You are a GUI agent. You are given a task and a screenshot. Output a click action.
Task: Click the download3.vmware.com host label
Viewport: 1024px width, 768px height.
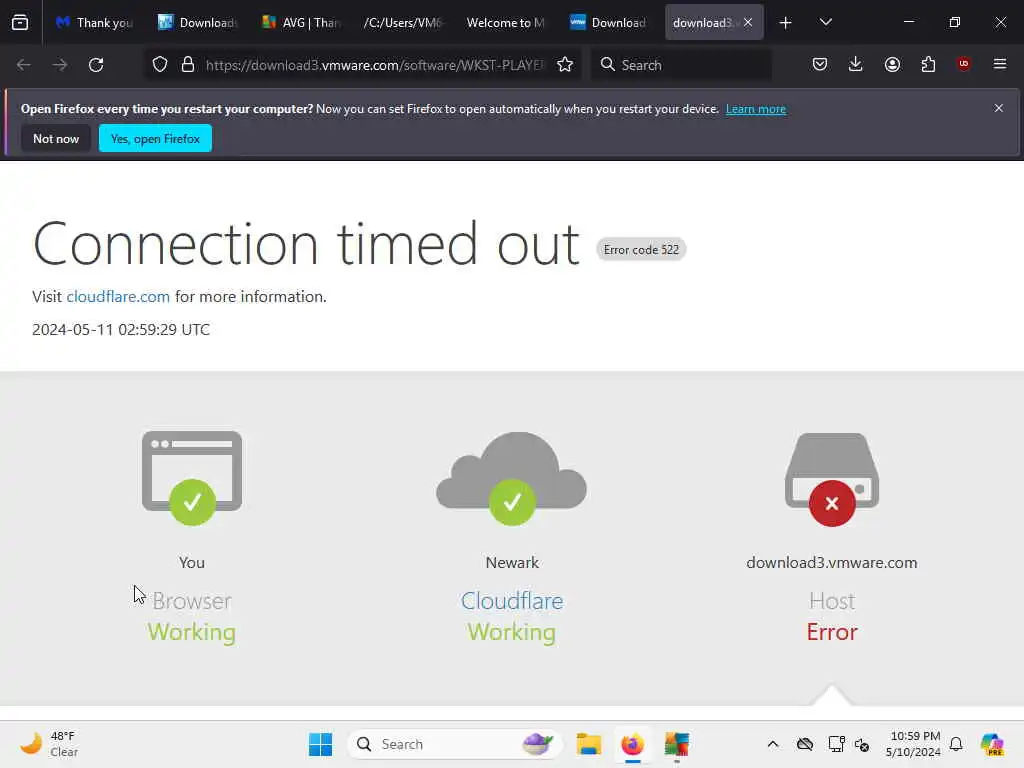tap(832, 562)
